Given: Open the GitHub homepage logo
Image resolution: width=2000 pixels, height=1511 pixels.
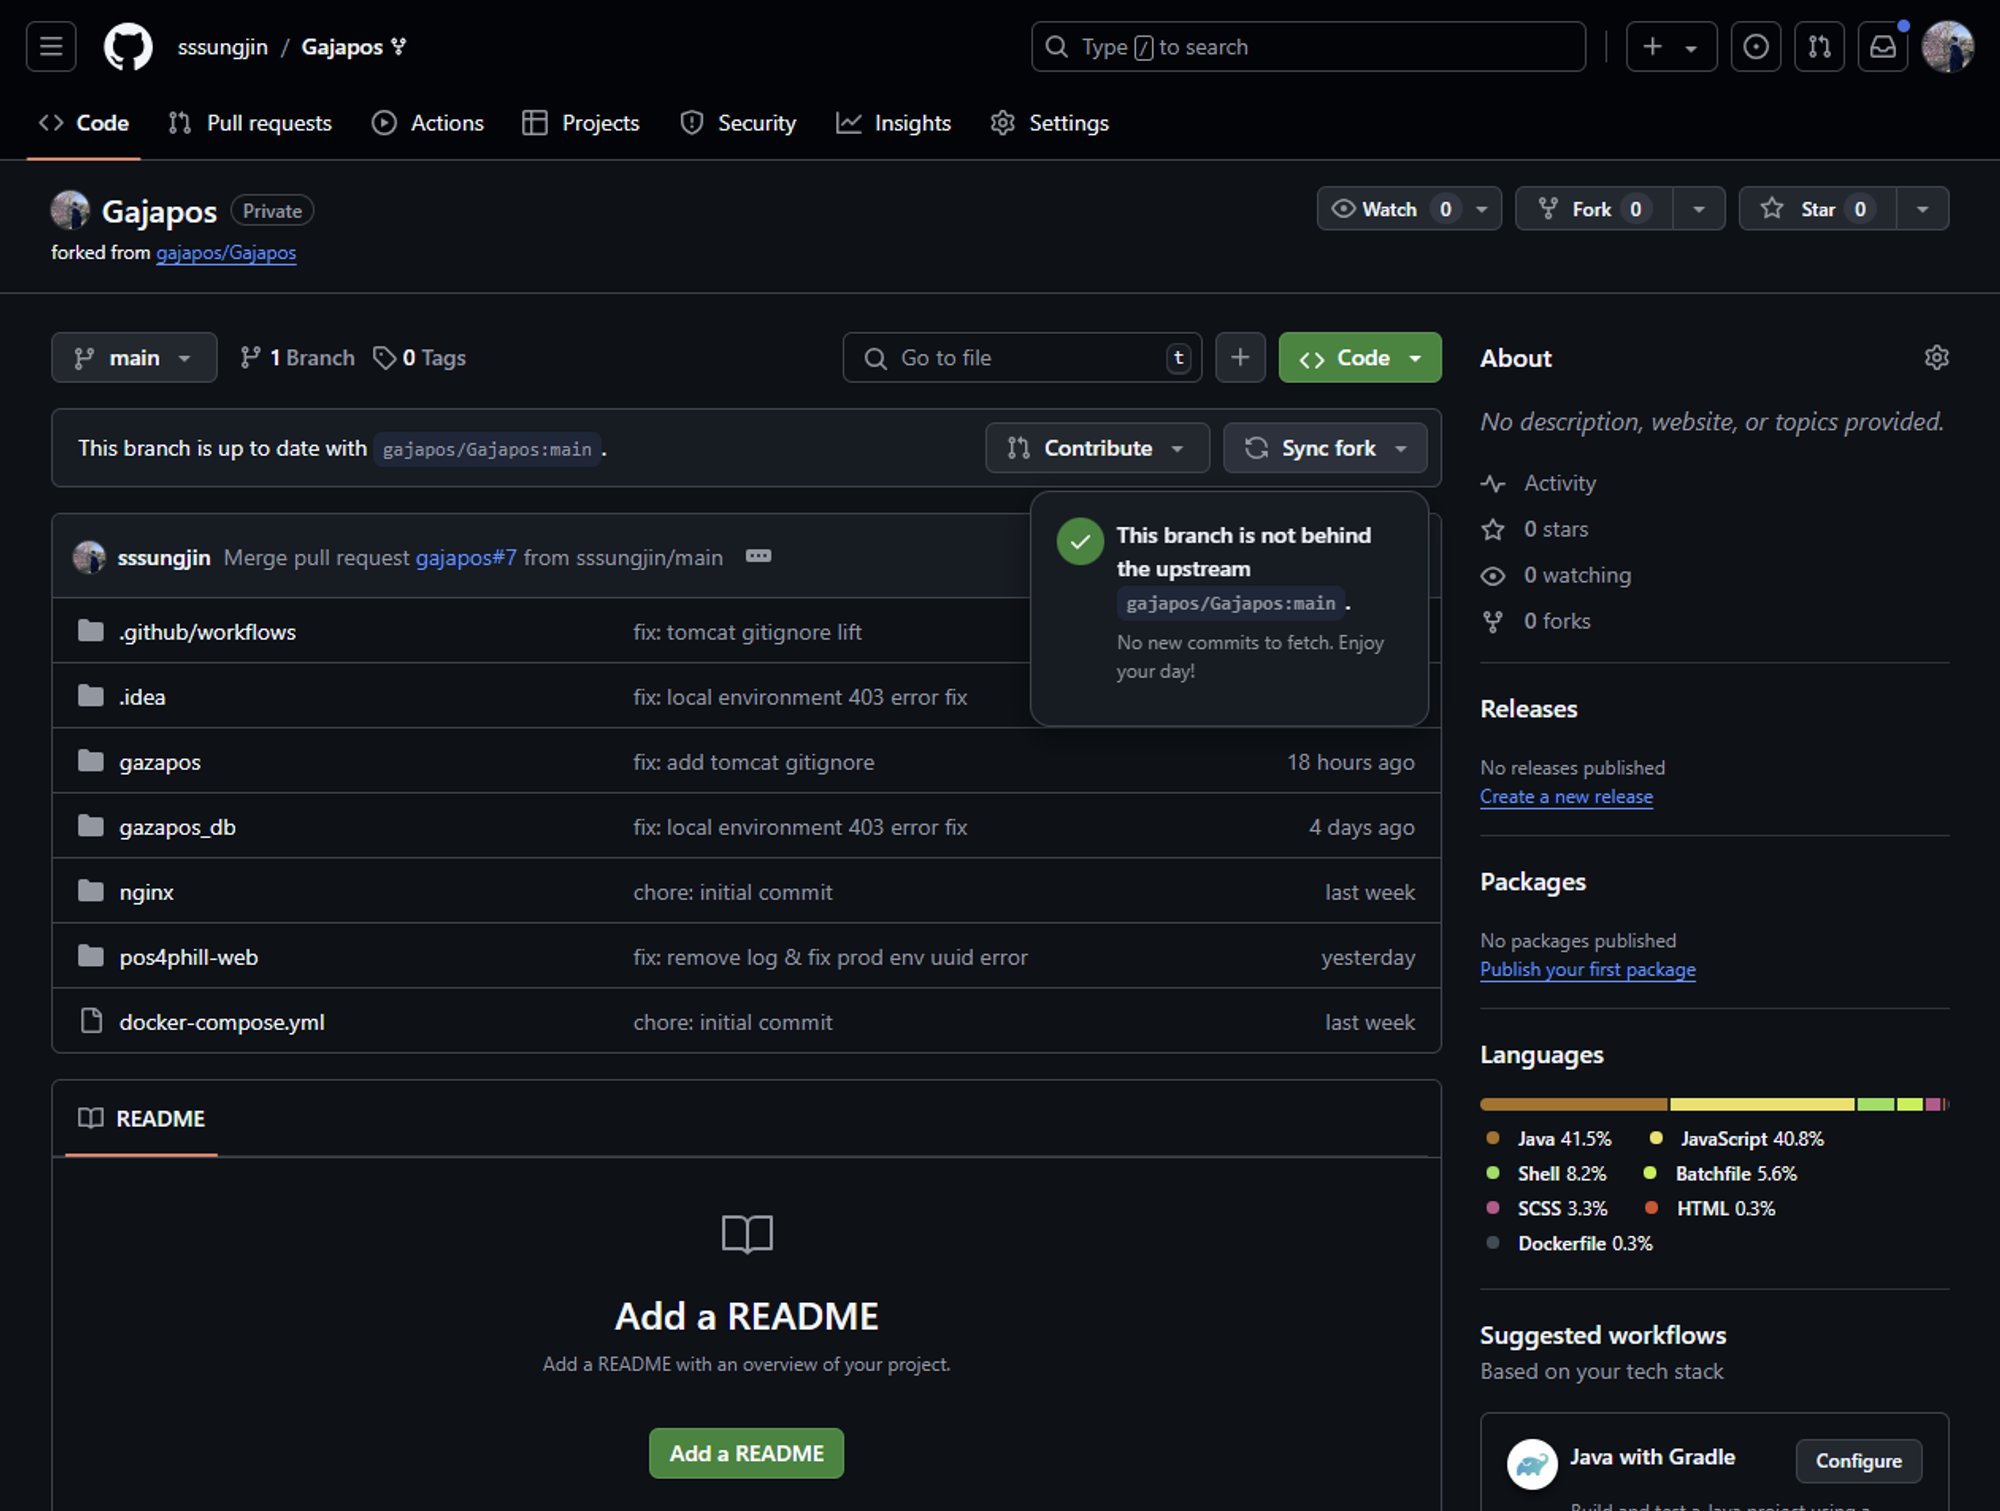Looking at the screenshot, I should pyautogui.click(x=128, y=47).
